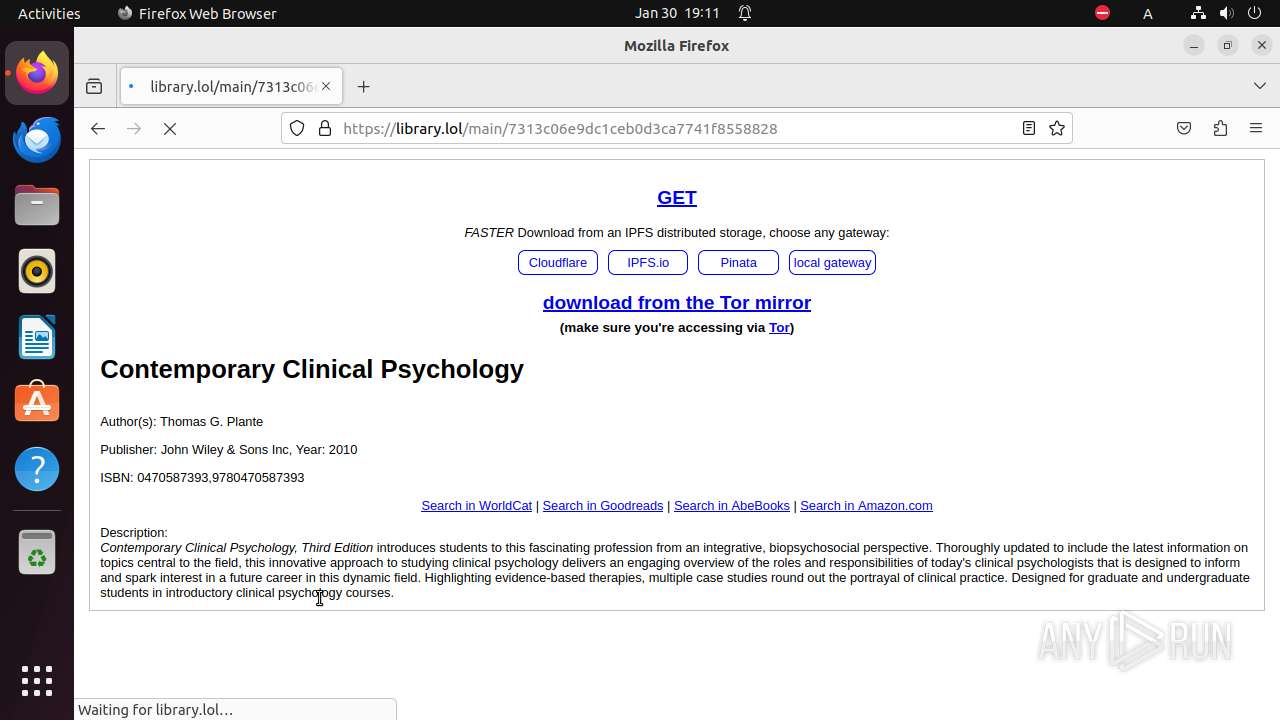
Task: Choose the Cloudflare gateway button
Action: [558, 263]
